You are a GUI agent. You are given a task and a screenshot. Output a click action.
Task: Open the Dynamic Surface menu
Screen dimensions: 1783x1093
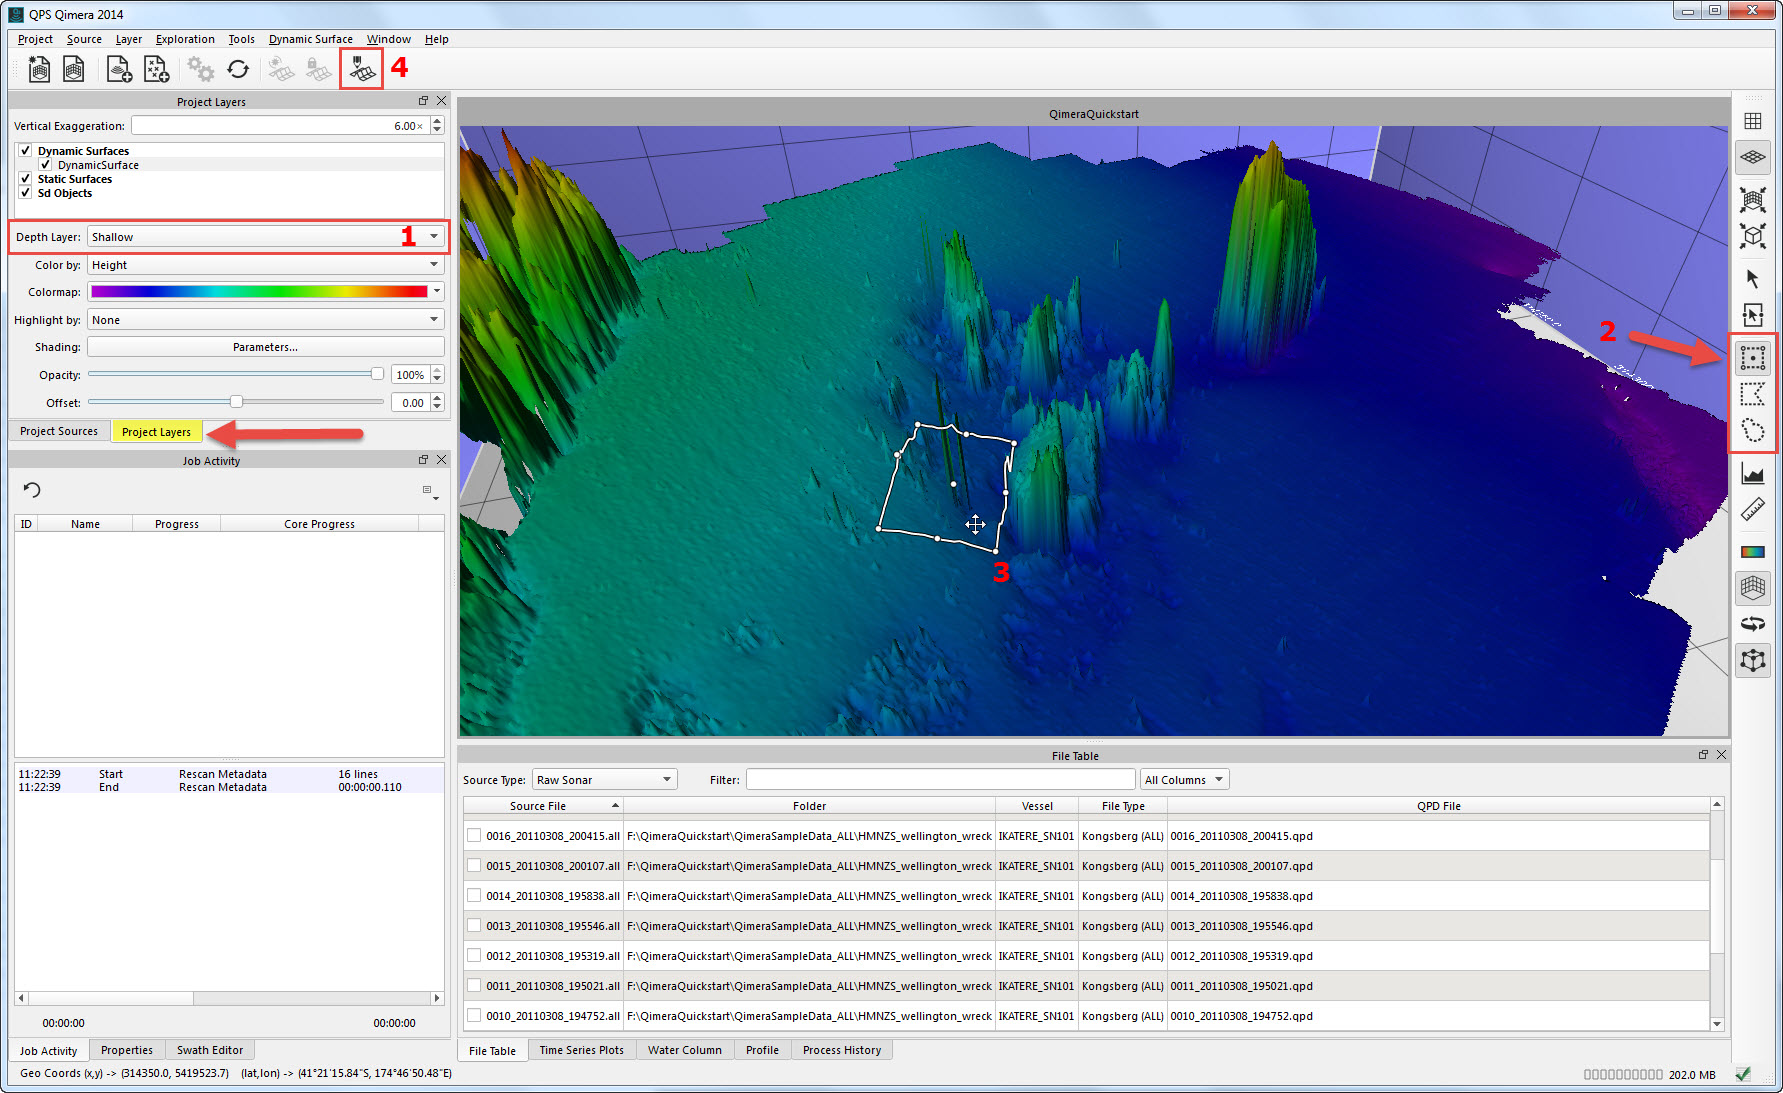pyautogui.click(x=310, y=39)
